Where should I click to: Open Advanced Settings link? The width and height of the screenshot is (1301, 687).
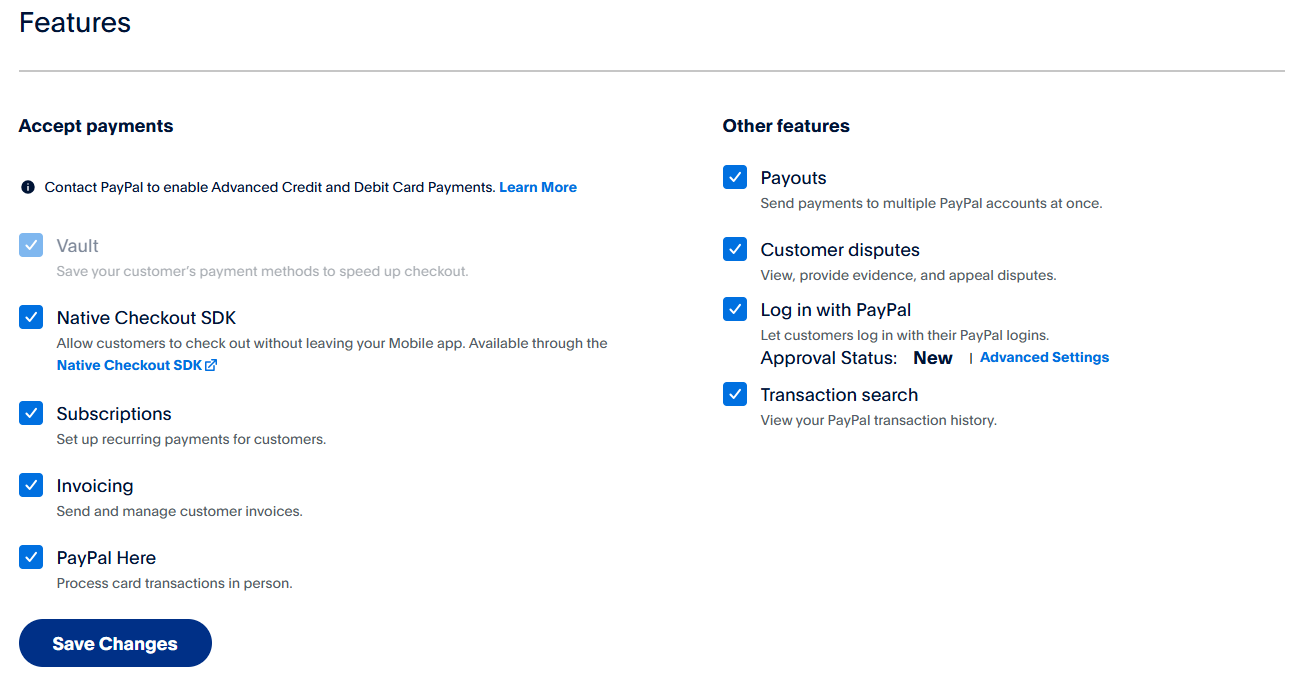pyautogui.click(x=1044, y=357)
